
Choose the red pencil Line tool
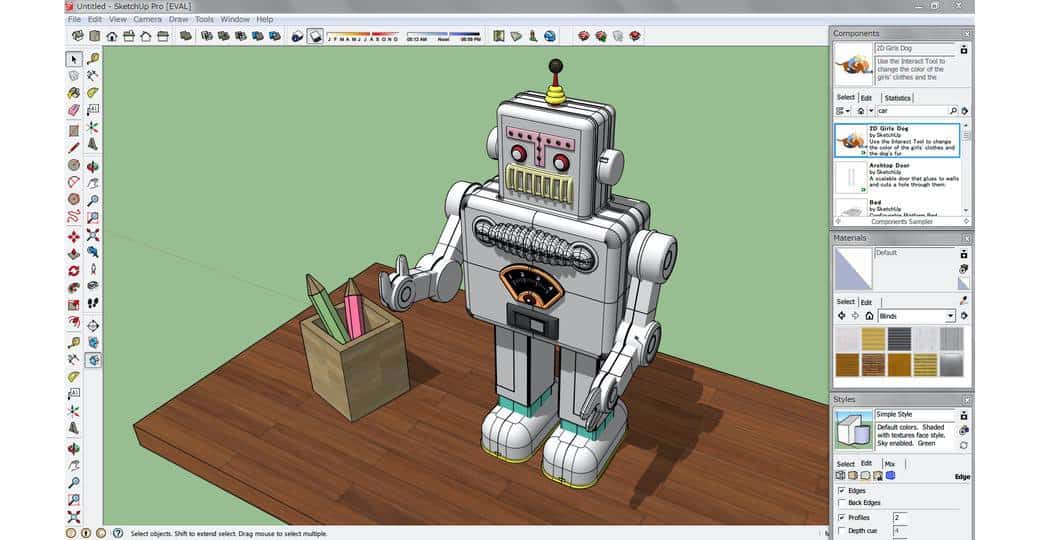74,147
